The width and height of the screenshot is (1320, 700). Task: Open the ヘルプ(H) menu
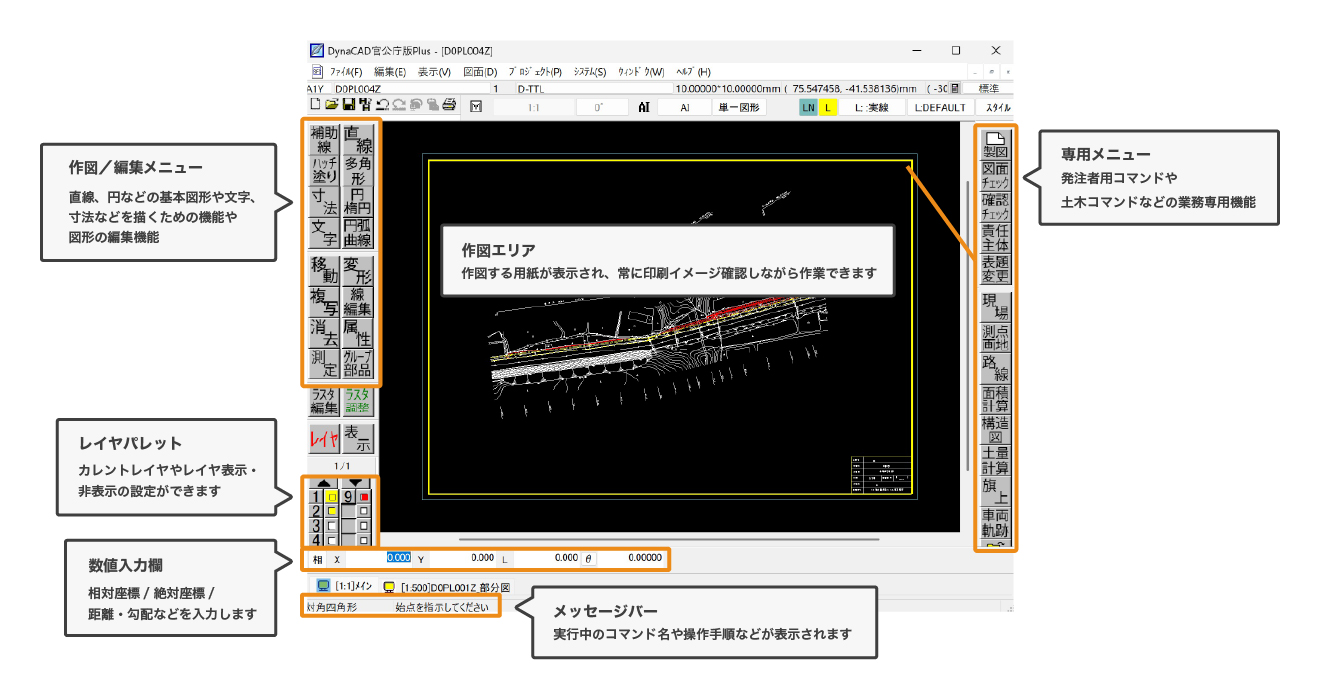click(x=694, y=72)
